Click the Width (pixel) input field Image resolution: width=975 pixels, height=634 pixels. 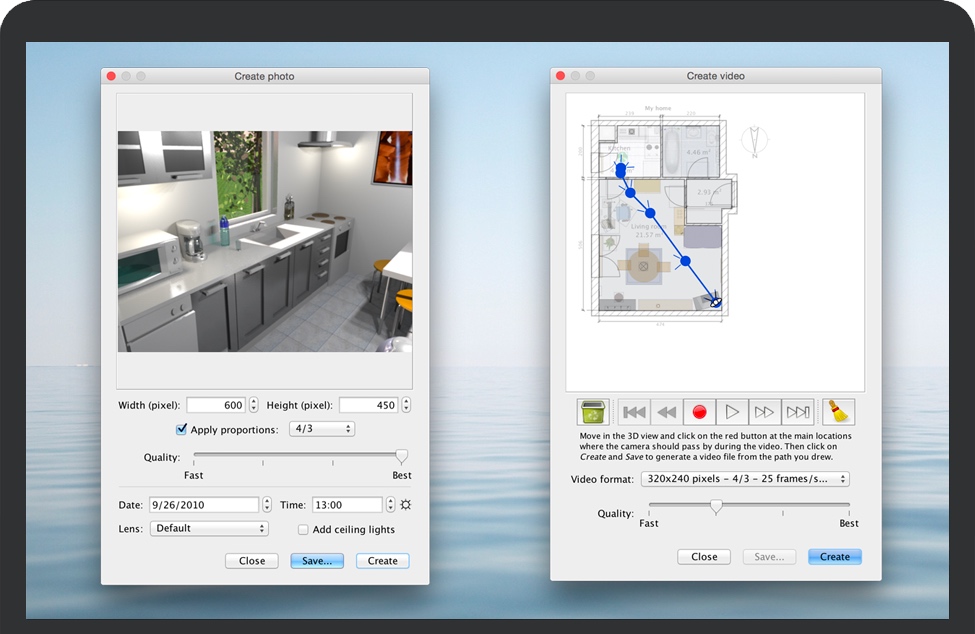click(x=216, y=405)
